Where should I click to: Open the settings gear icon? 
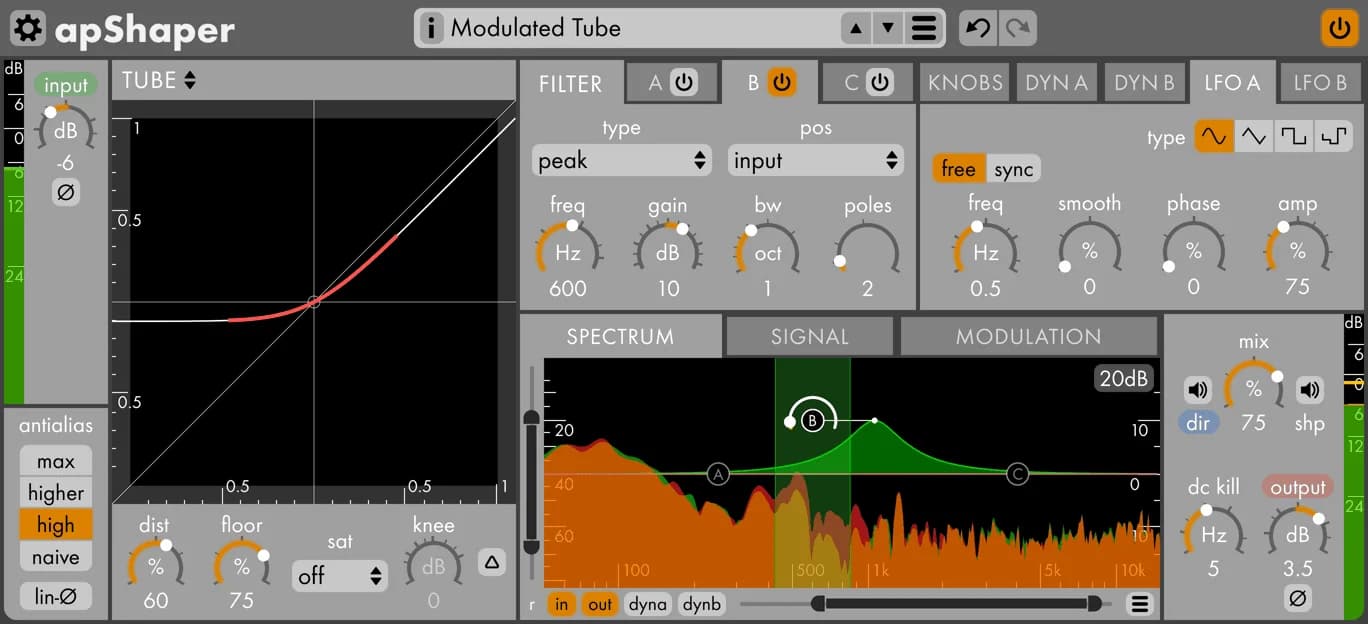click(28, 29)
